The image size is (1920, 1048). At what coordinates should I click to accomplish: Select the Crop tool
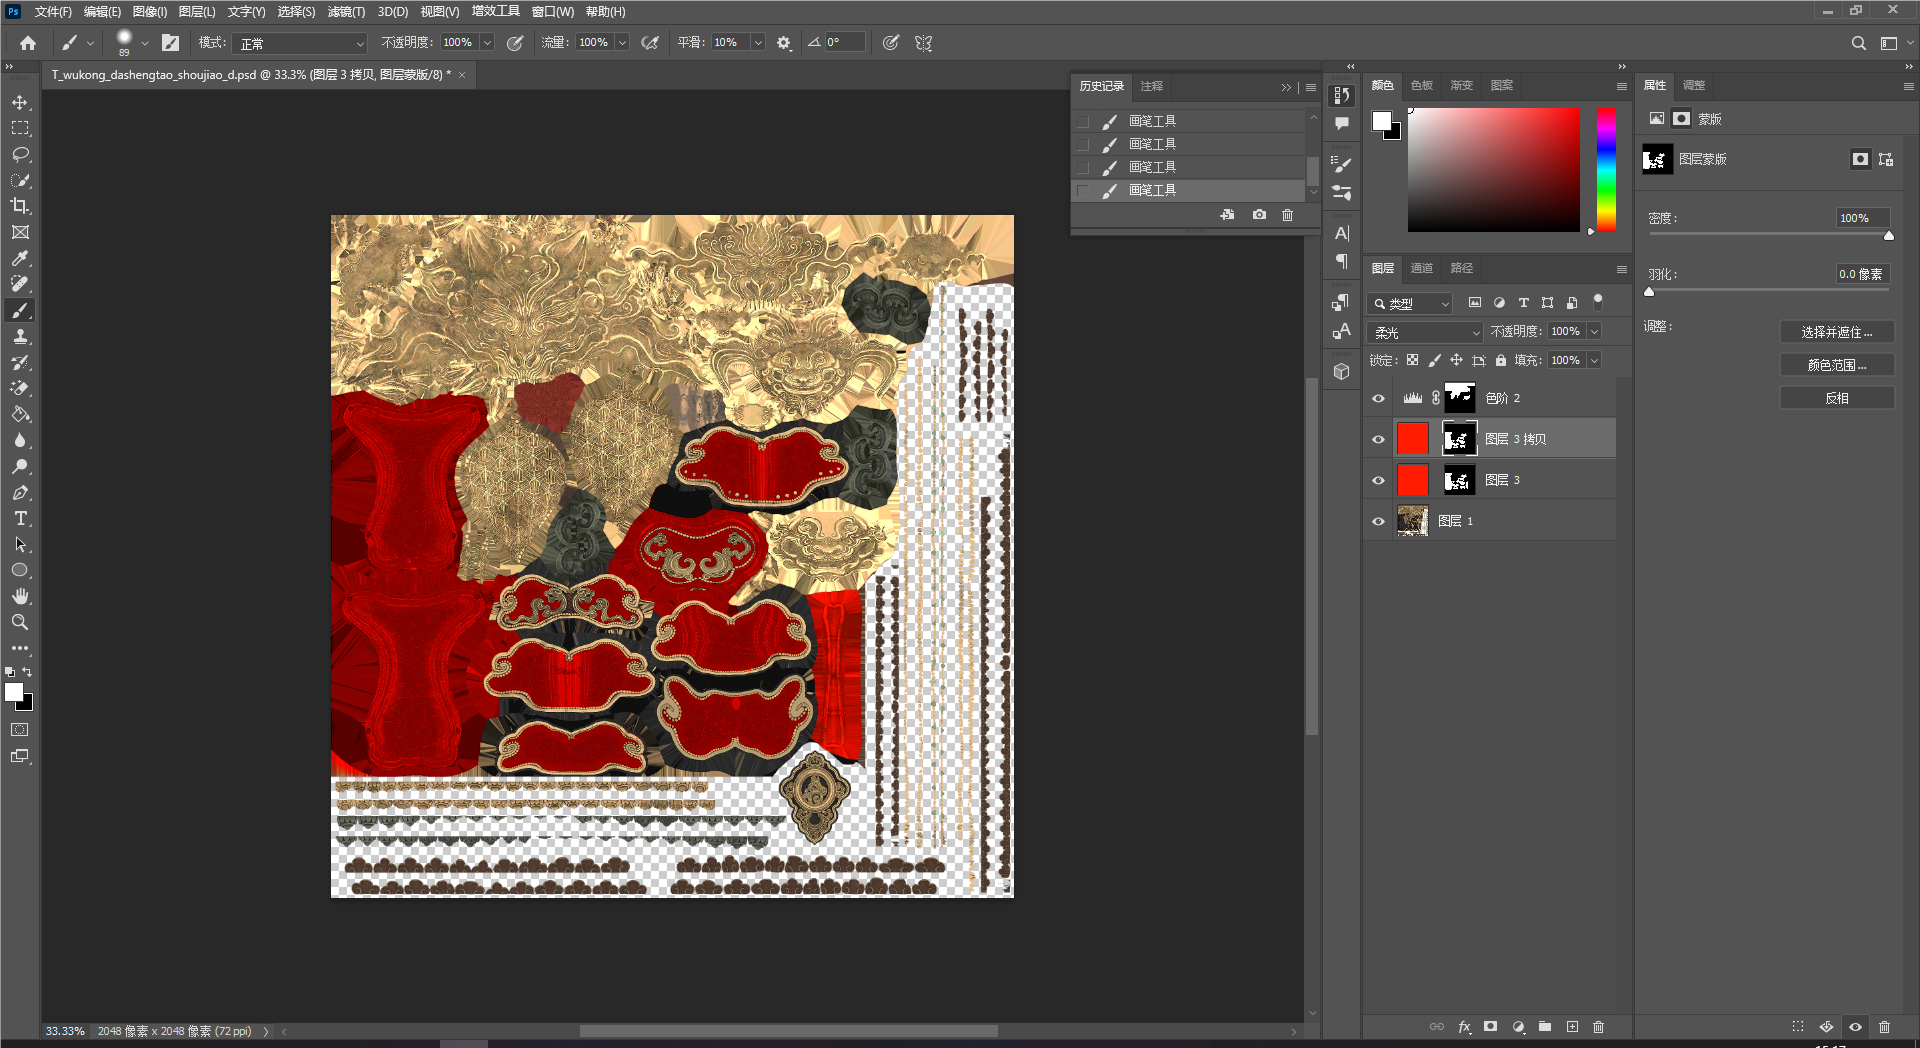point(20,206)
